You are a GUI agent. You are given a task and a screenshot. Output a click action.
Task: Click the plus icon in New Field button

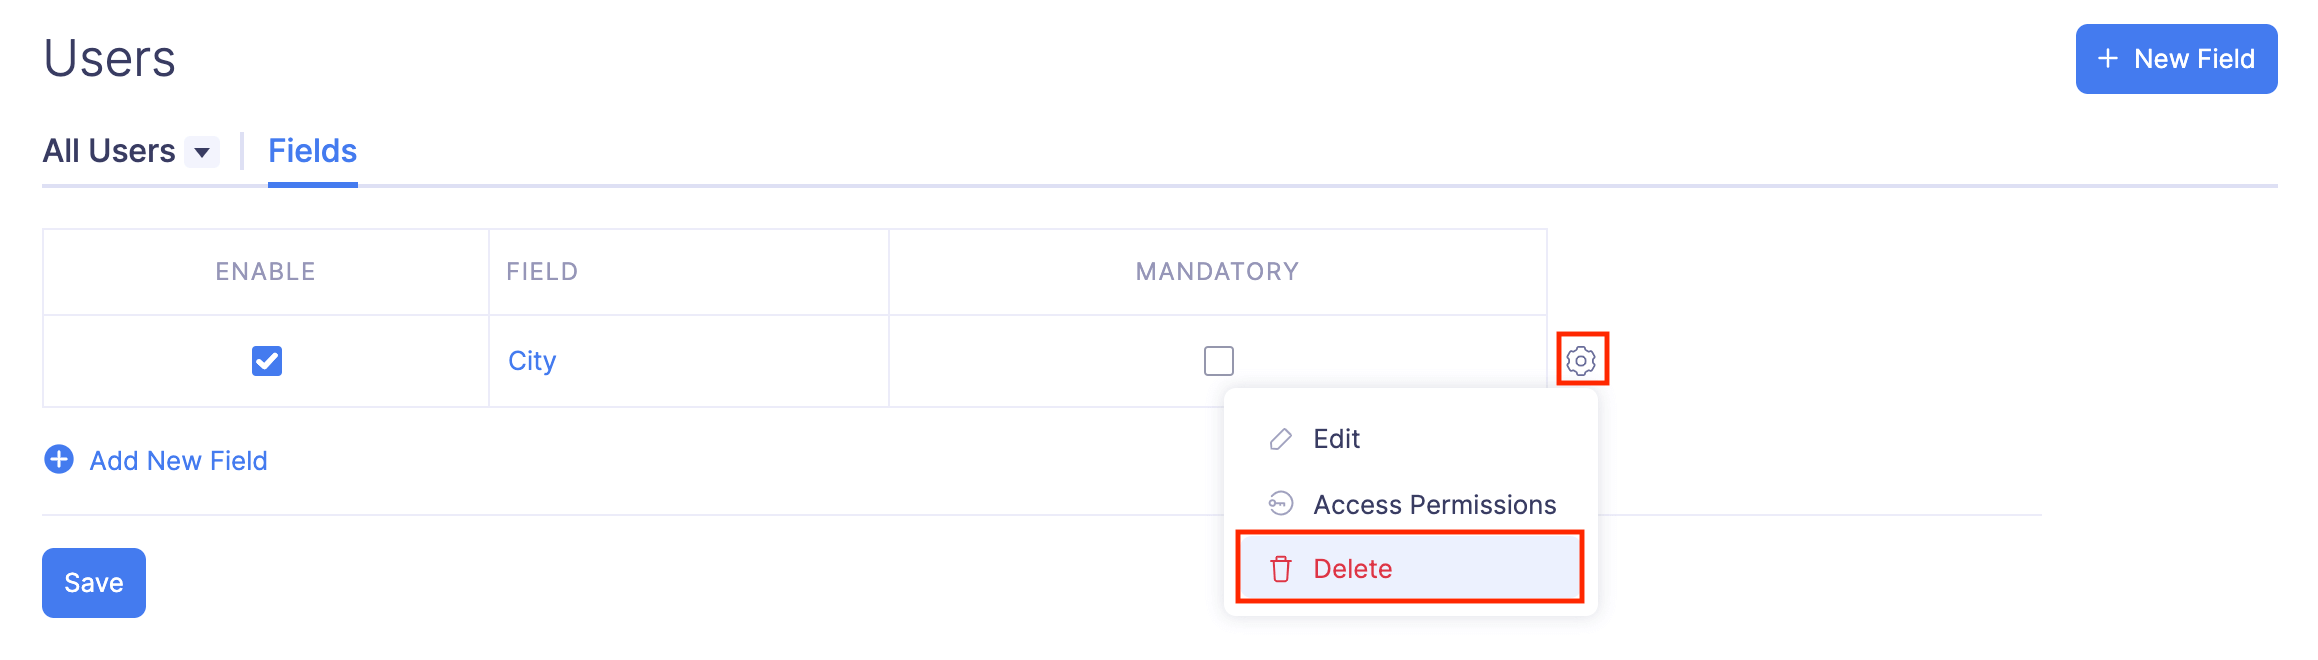click(2107, 59)
